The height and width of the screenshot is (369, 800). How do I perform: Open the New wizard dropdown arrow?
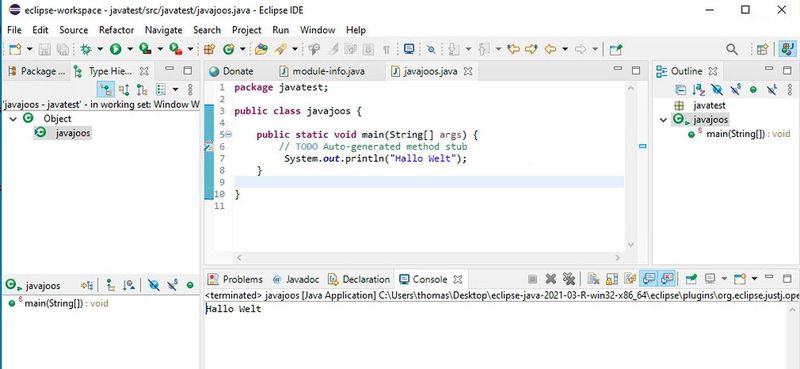coord(29,49)
